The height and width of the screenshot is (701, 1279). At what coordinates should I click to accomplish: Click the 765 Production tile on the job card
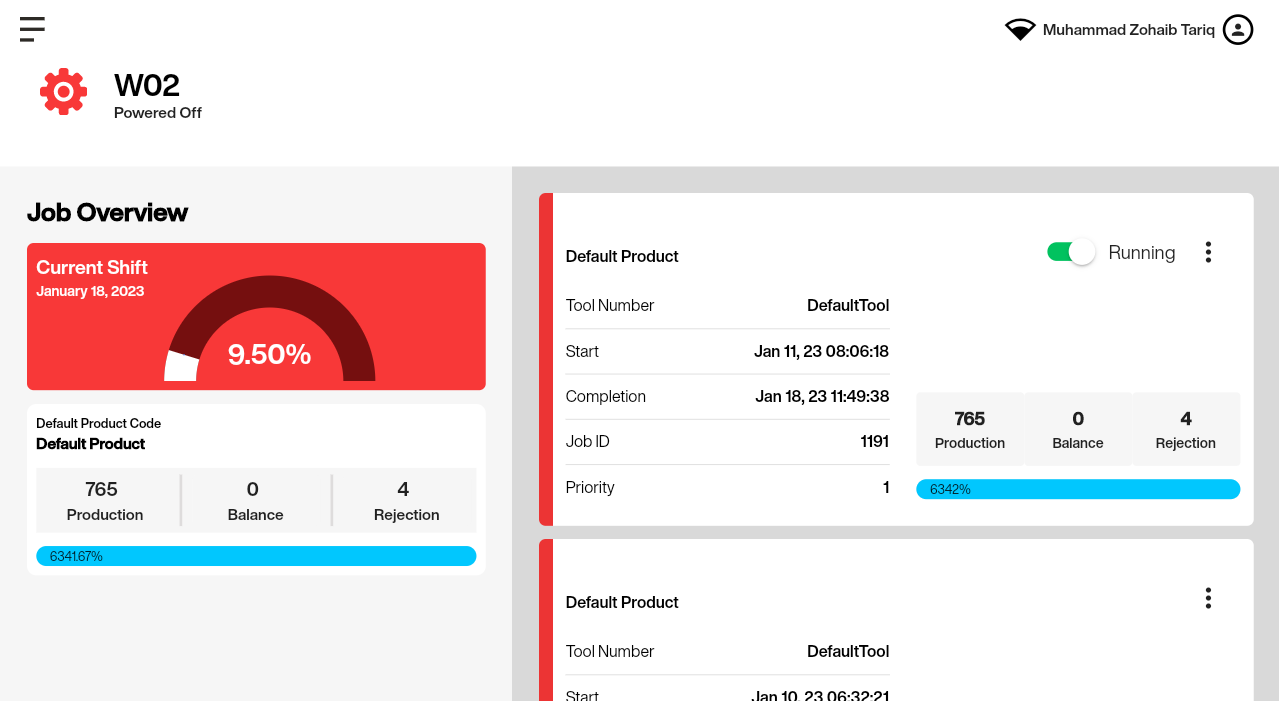[970, 429]
